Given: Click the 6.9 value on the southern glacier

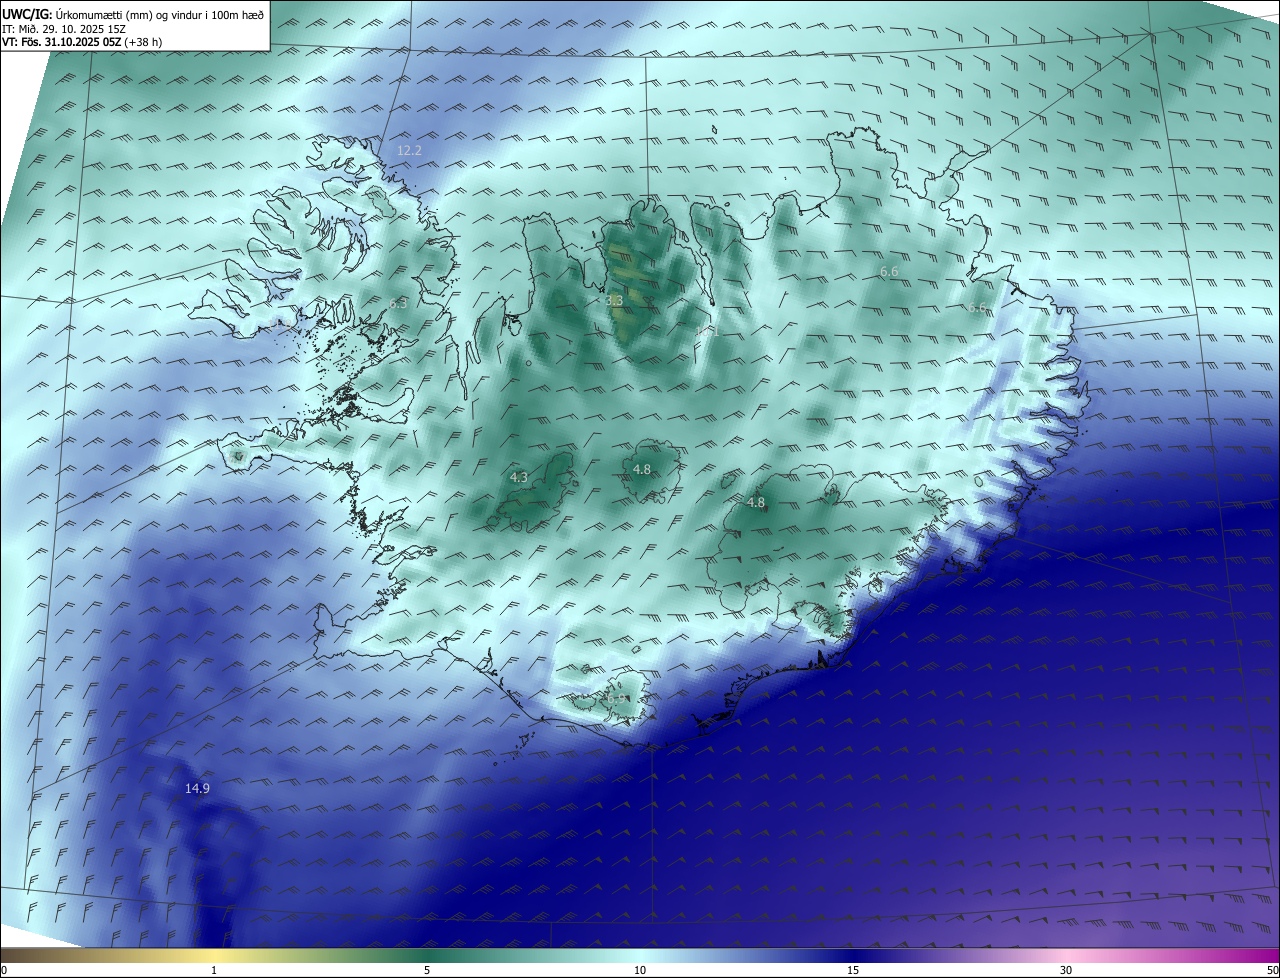Looking at the screenshot, I should [618, 699].
